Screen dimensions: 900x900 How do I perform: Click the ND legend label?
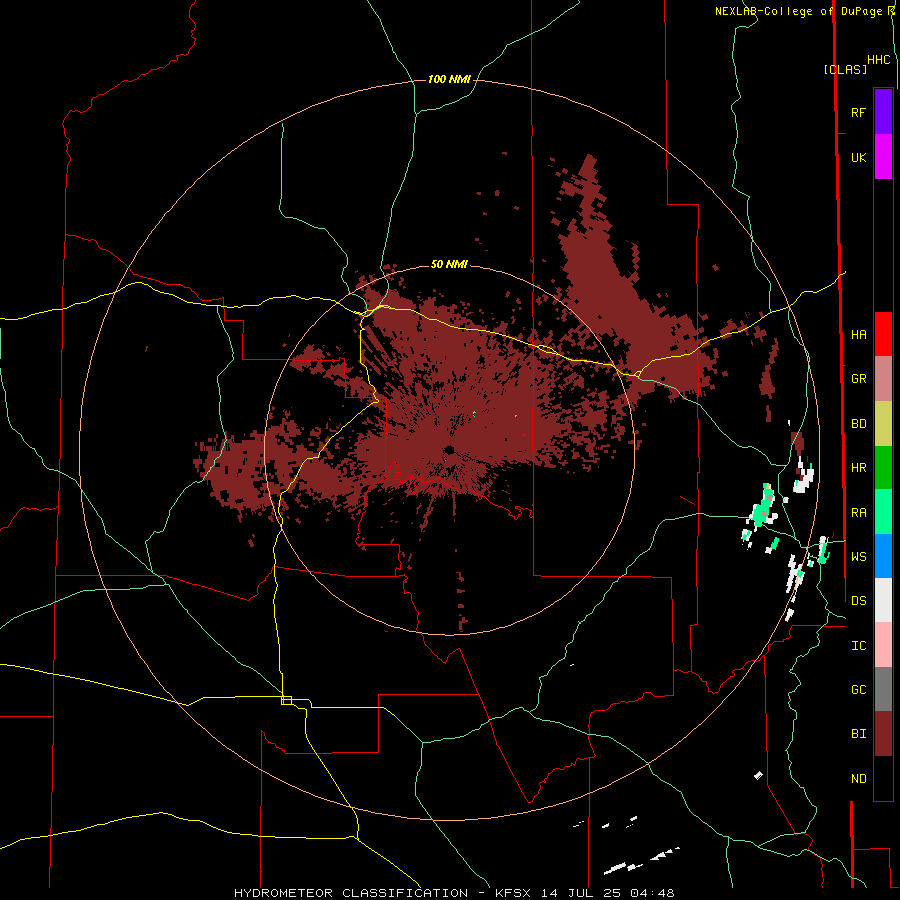point(859,779)
